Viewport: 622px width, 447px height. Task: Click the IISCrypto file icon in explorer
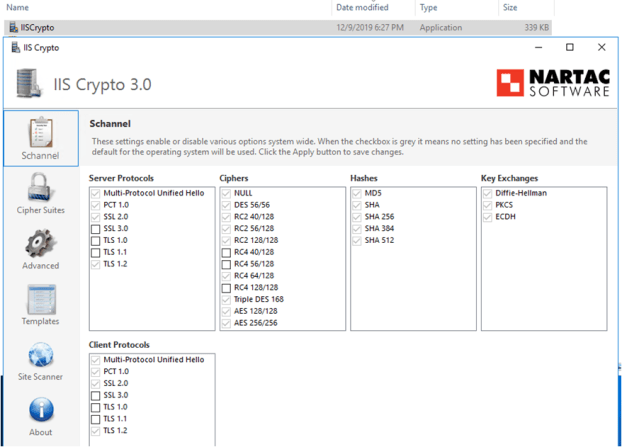[13, 27]
